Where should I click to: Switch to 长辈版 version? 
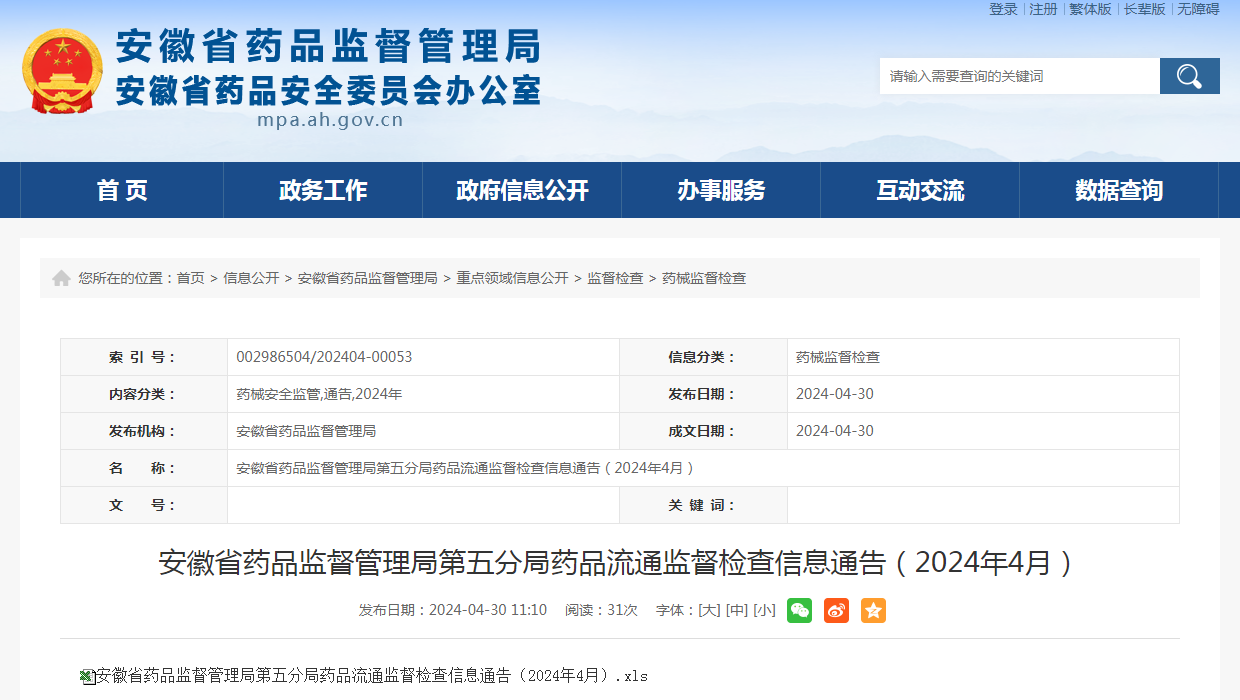tap(1144, 9)
